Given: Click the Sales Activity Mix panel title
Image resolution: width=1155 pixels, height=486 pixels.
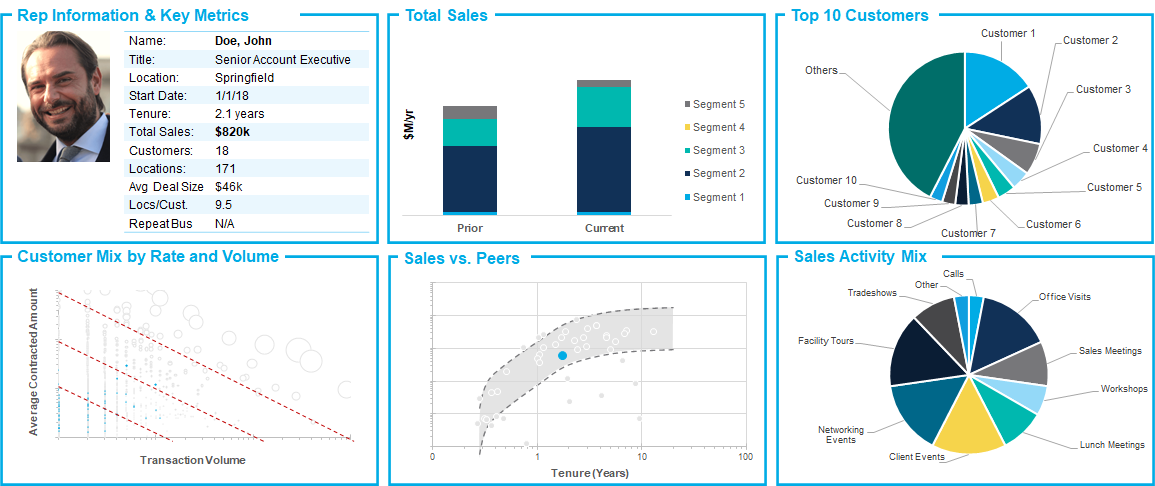Looking at the screenshot, I should point(860,257).
